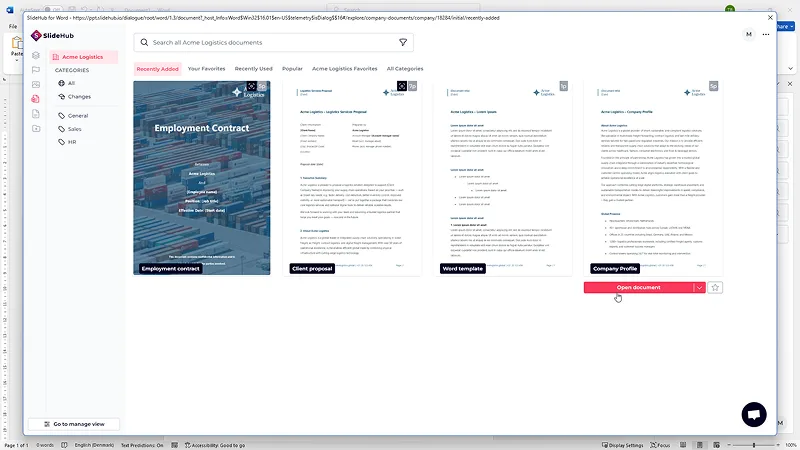This screenshot has width=800, height=450.
Task: Open the three-dot more options menu
Action: click(766, 34)
